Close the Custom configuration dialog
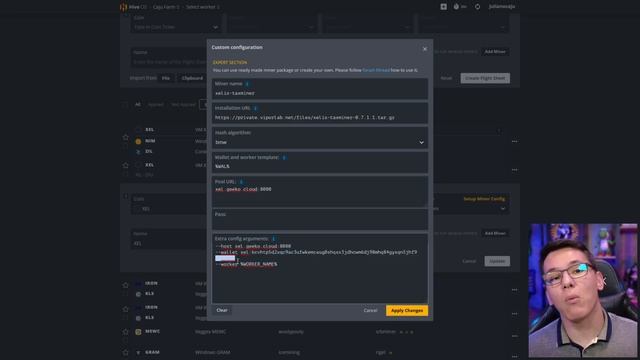This screenshot has width=640, height=360. coord(424,49)
